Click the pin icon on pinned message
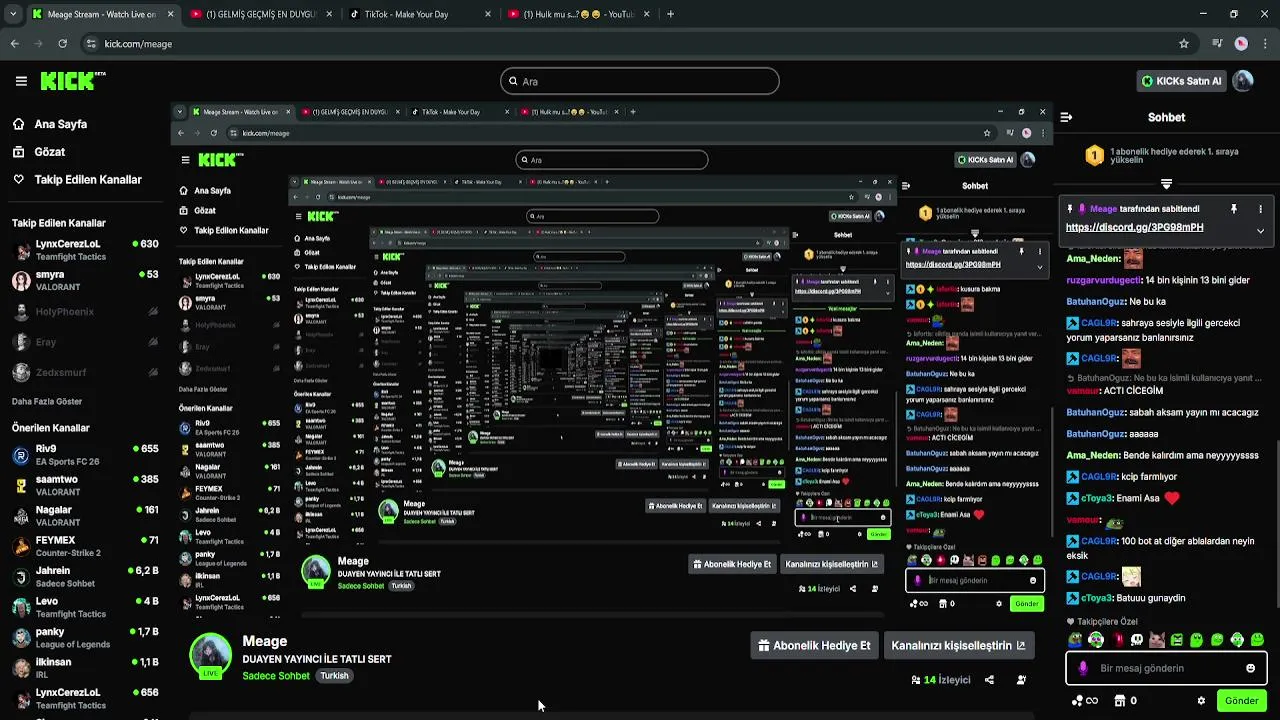Screen dimensions: 1280x720 1234,209
